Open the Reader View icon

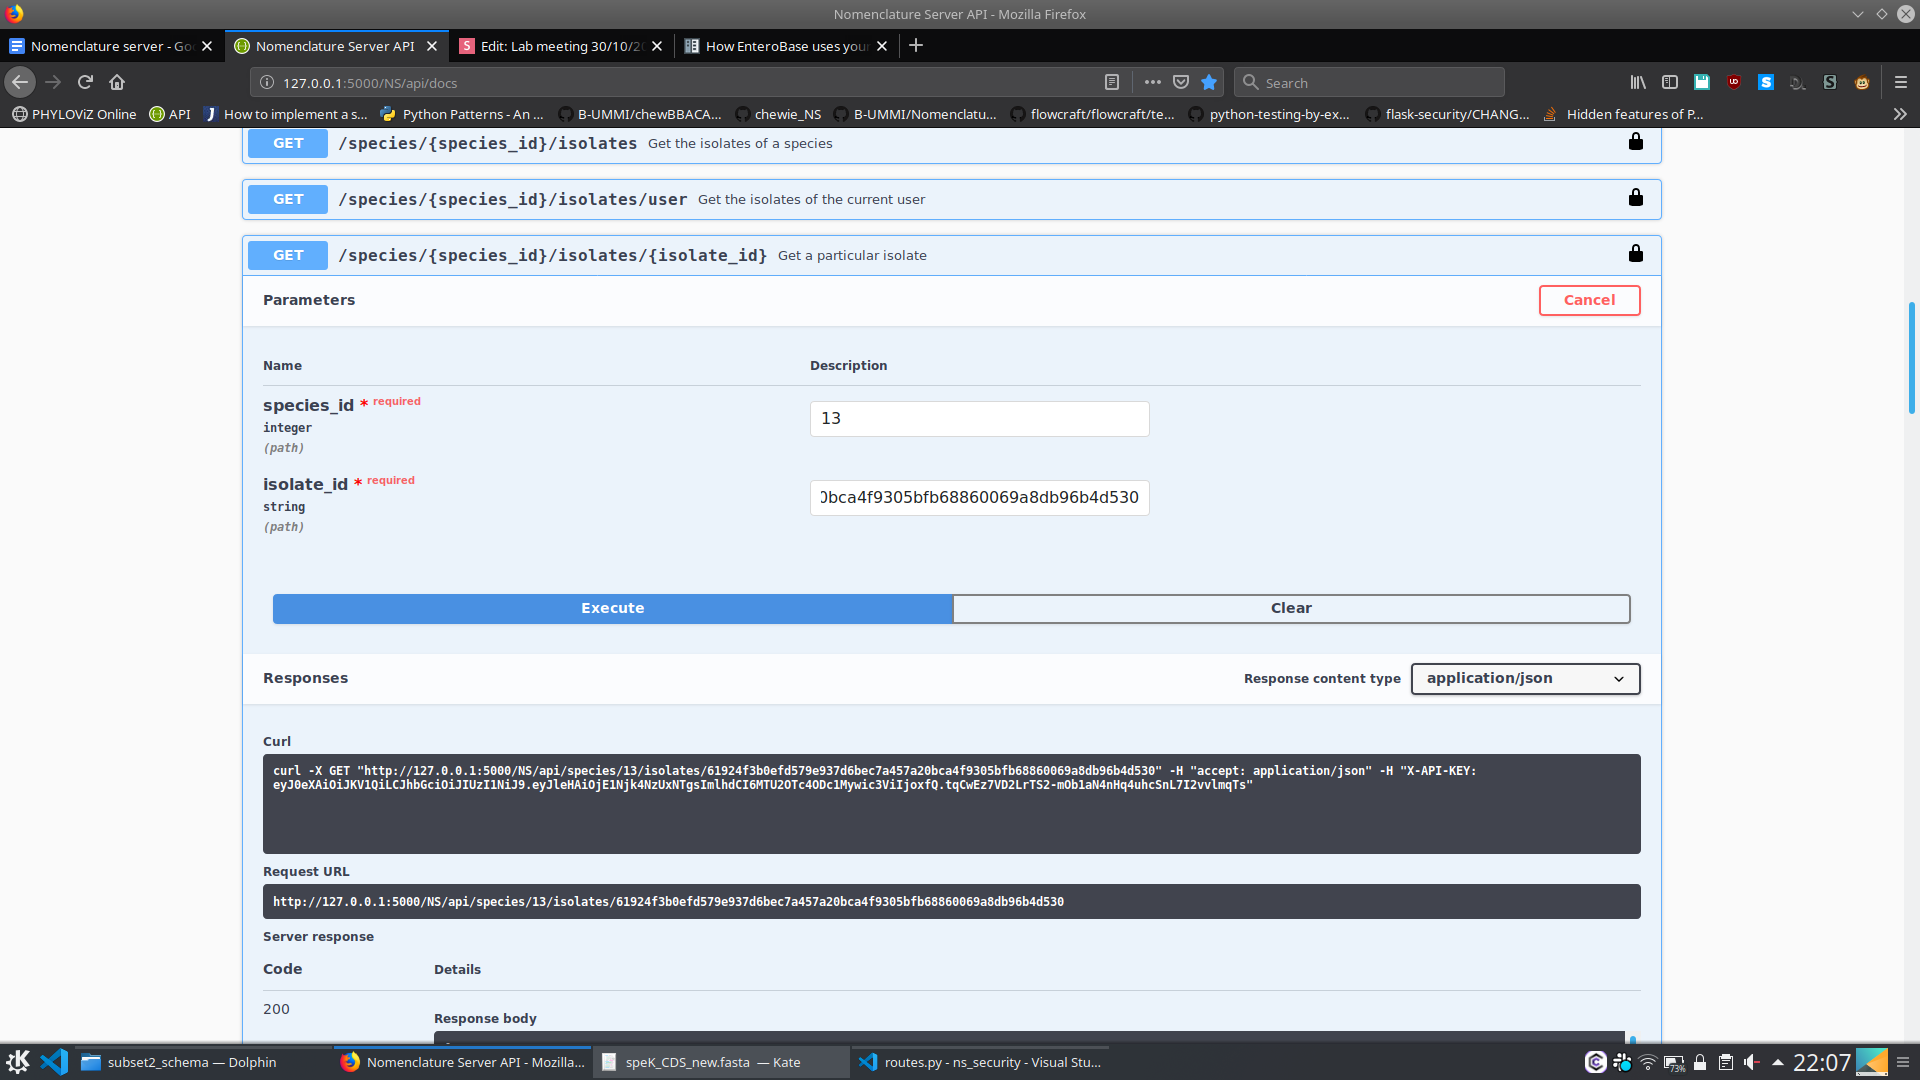[1112, 82]
